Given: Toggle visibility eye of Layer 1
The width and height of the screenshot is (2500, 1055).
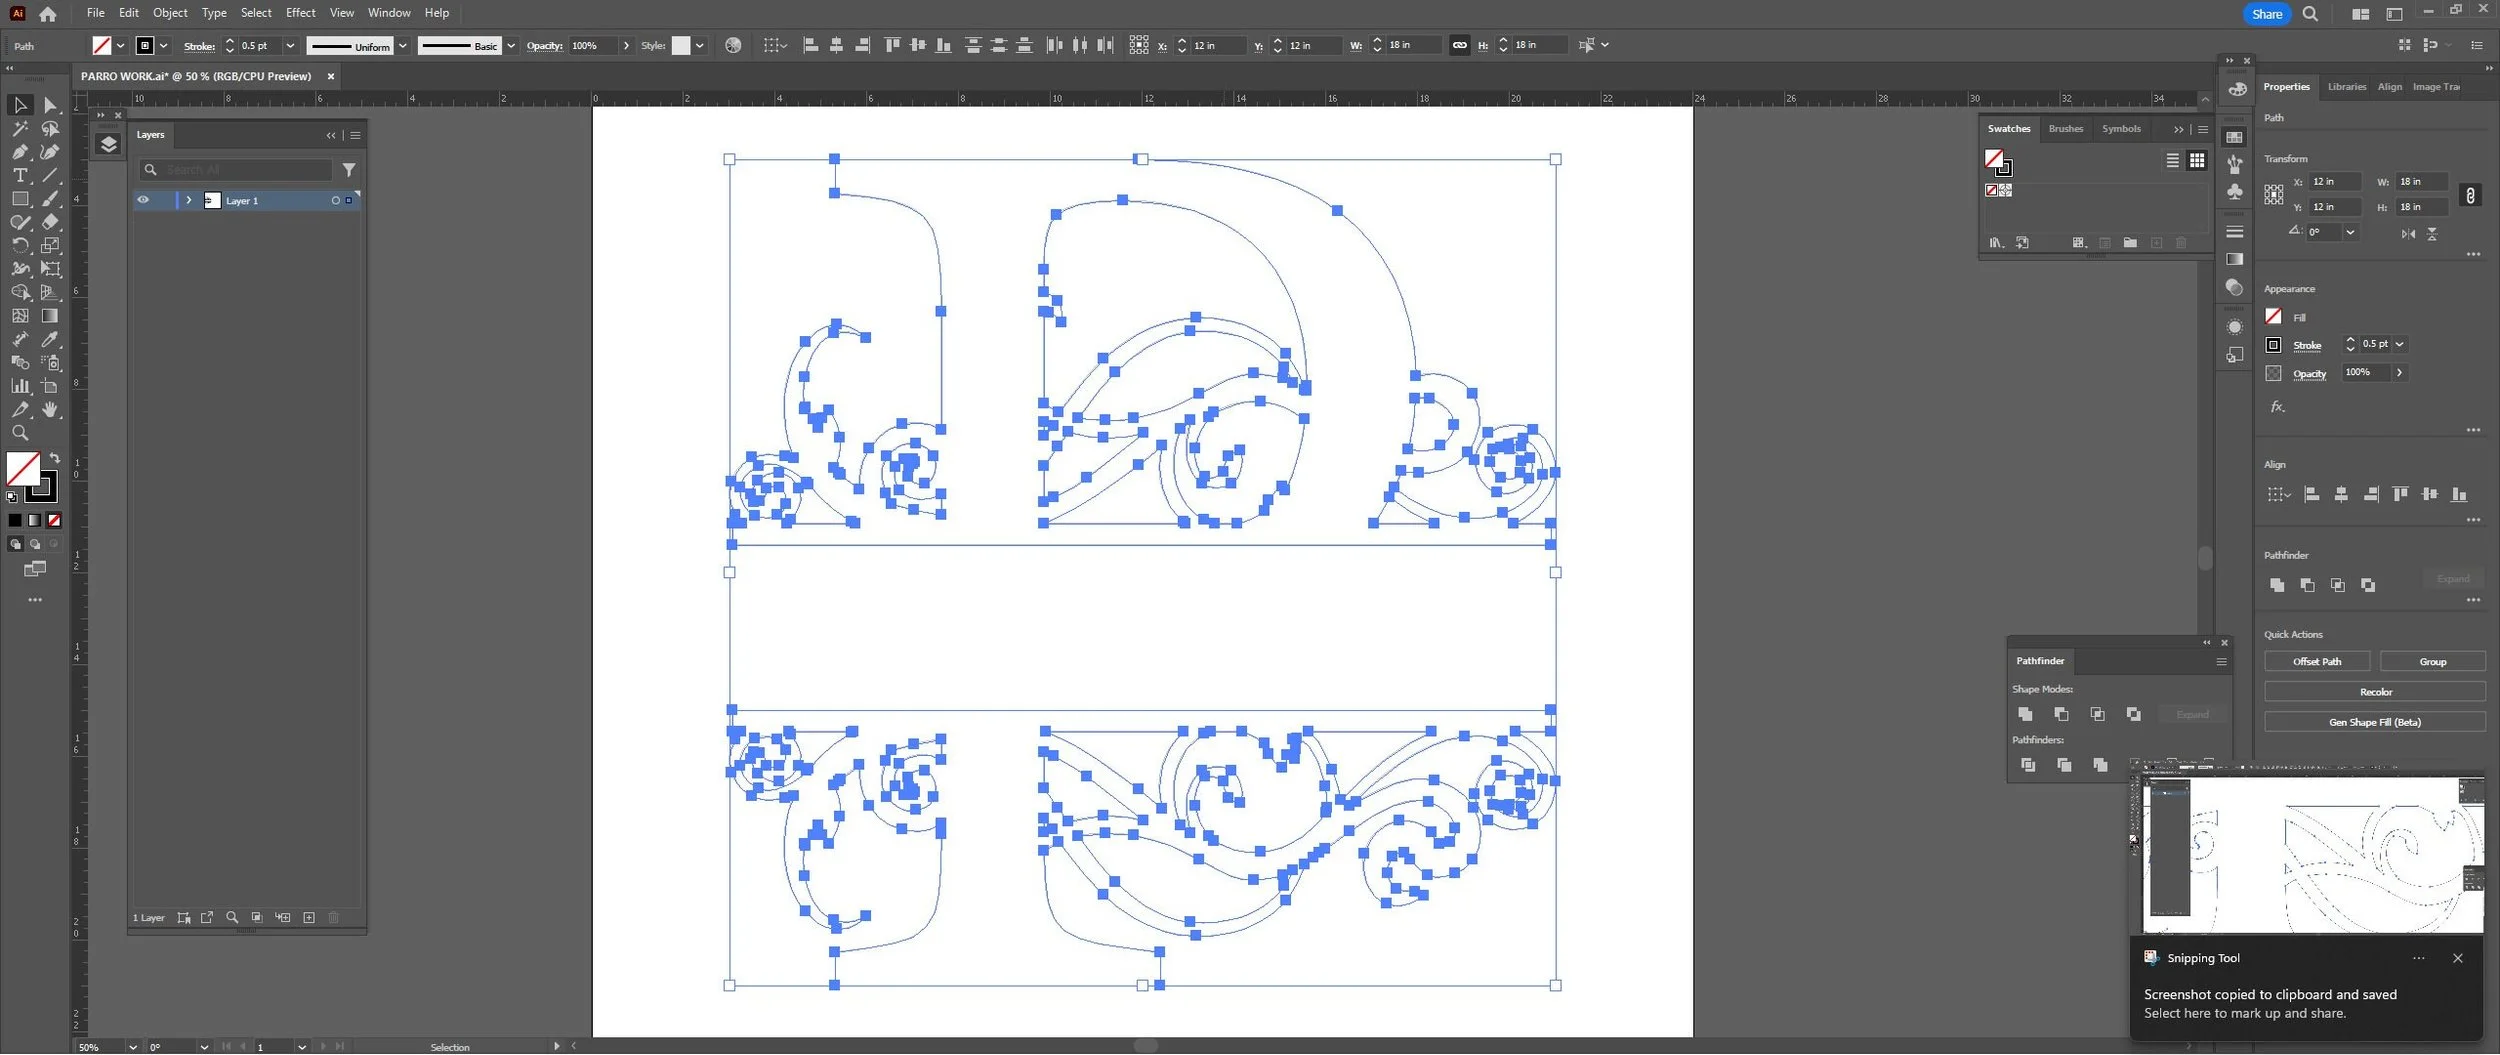Looking at the screenshot, I should point(143,200).
